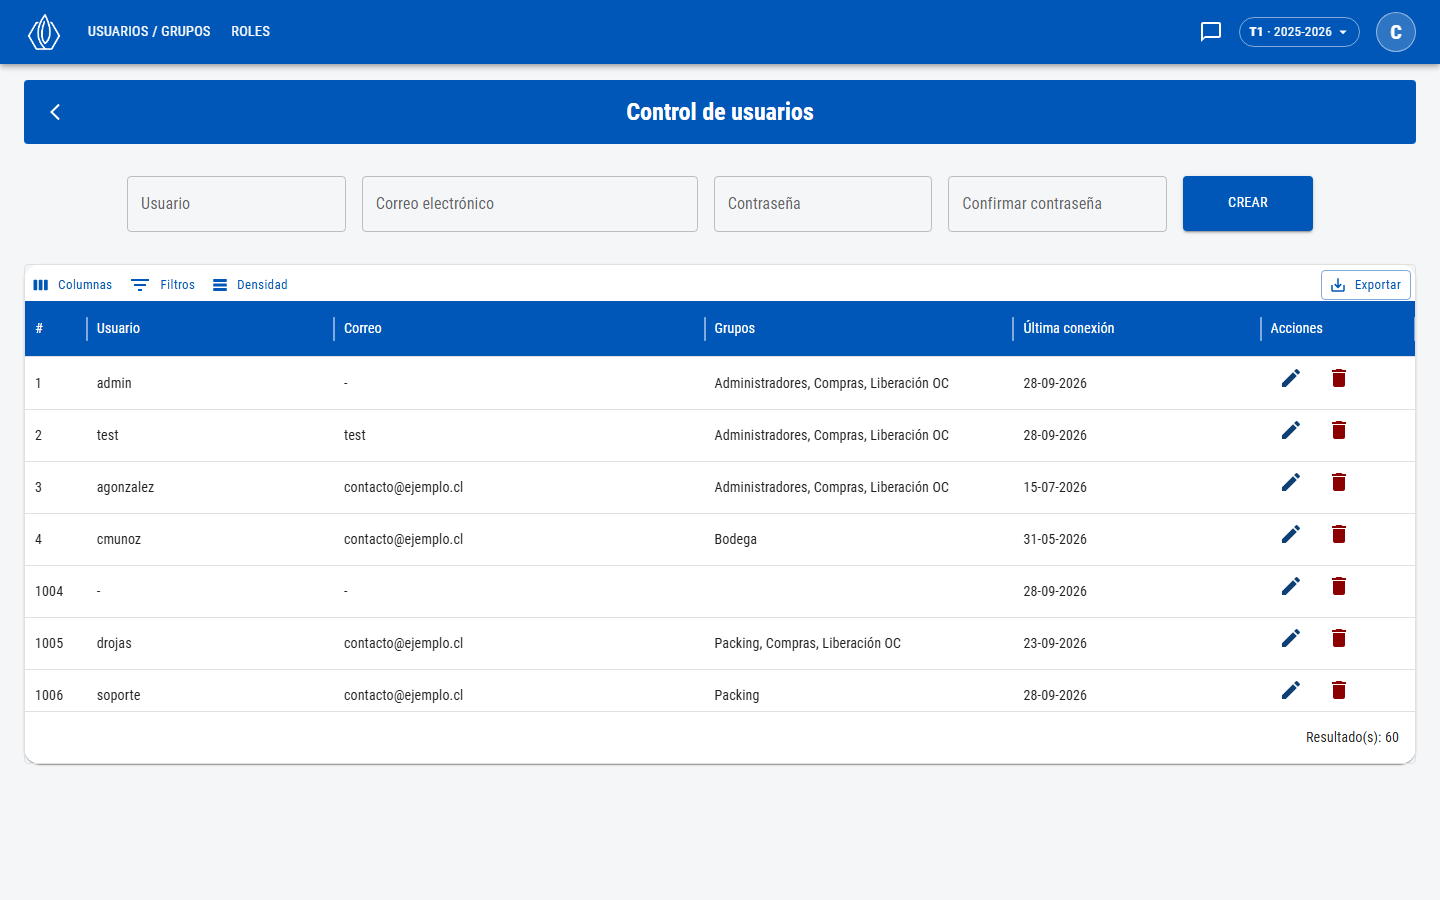Open the Columnas column selector
1440x900 pixels.
(x=73, y=285)
